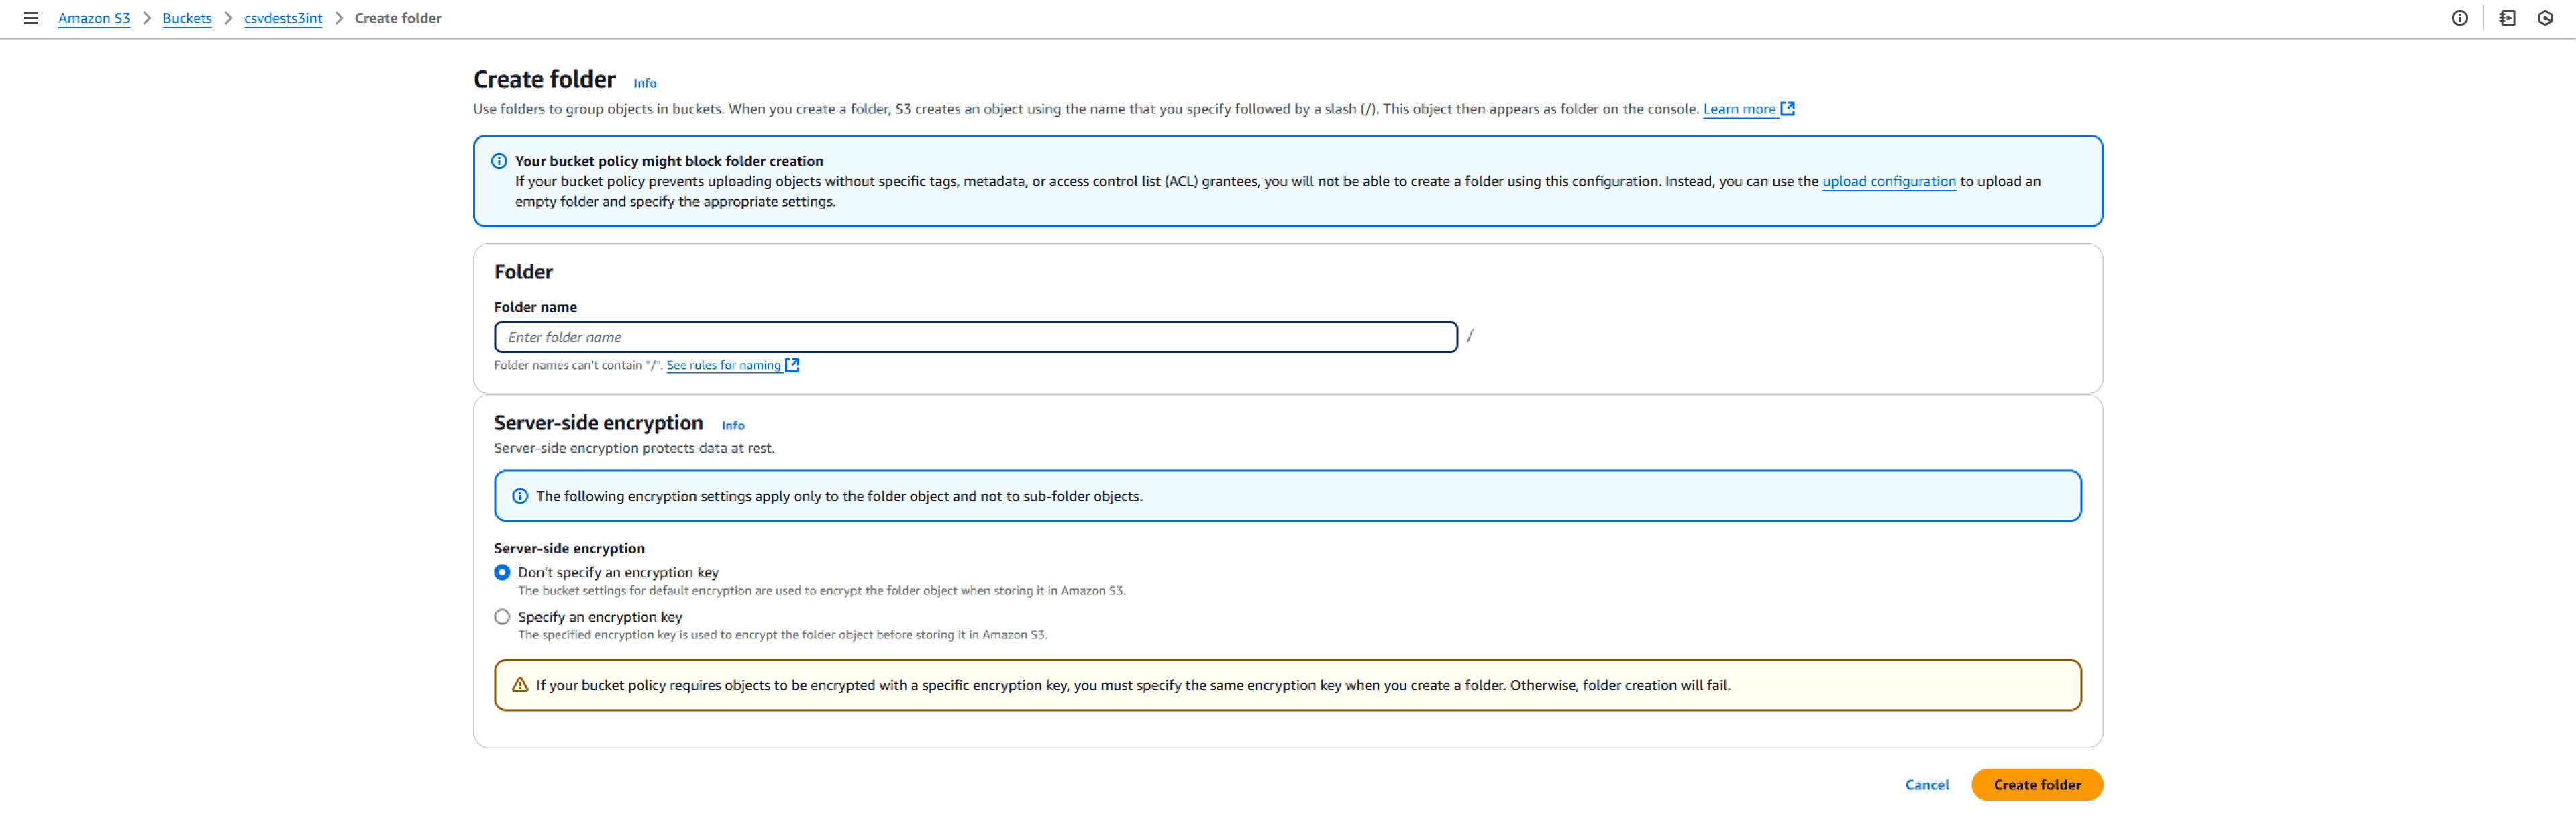Click the external link icon beside Learn more
The image size is (2576, 837).
tap(1787, 108)
